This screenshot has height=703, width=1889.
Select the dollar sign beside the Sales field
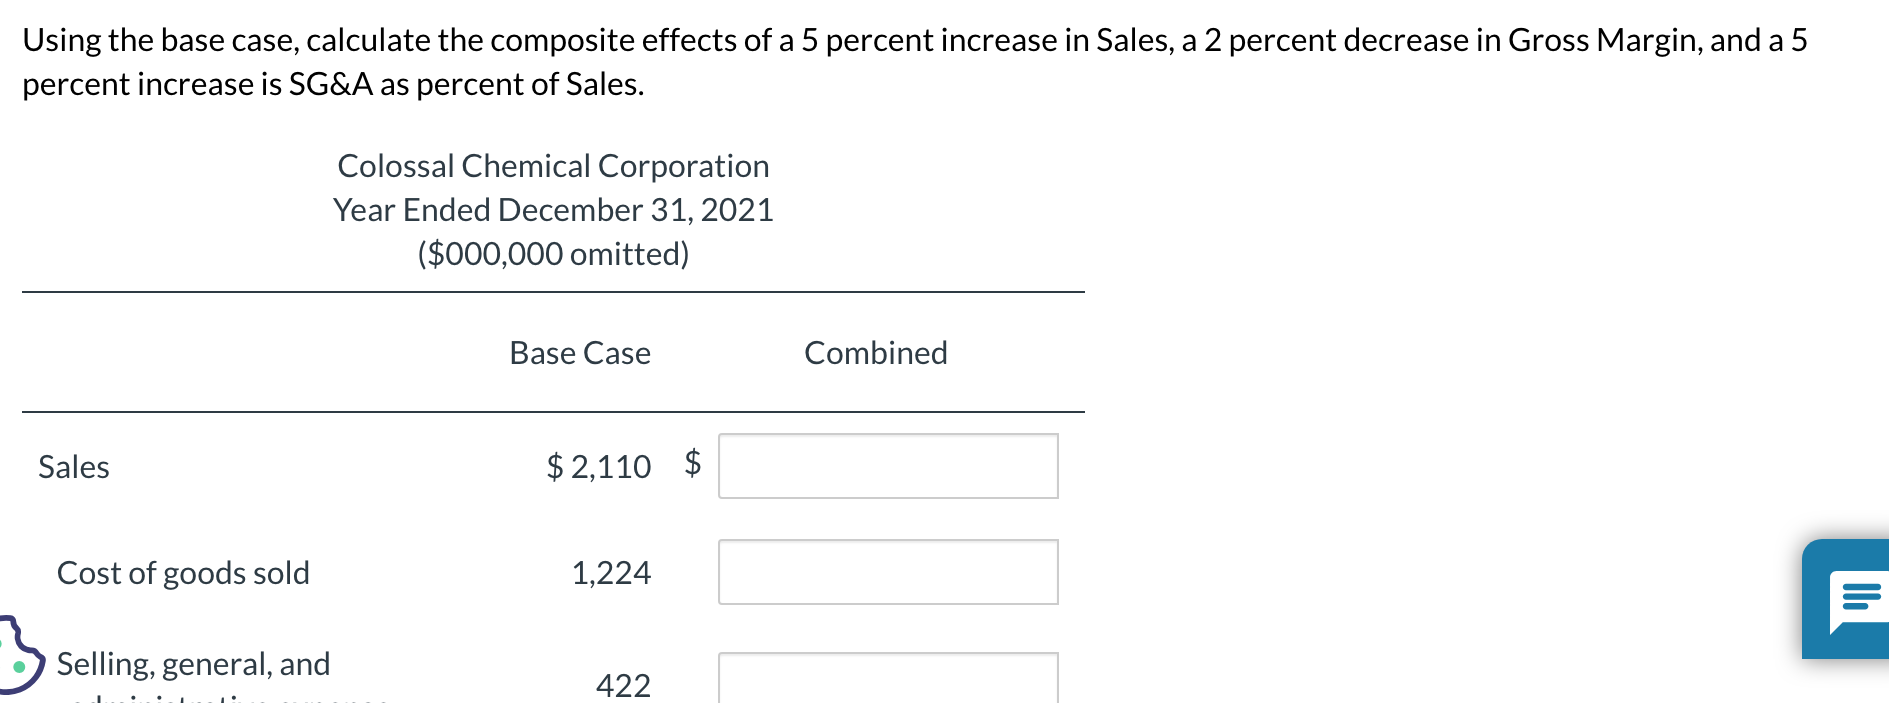[x=693, y=464]
